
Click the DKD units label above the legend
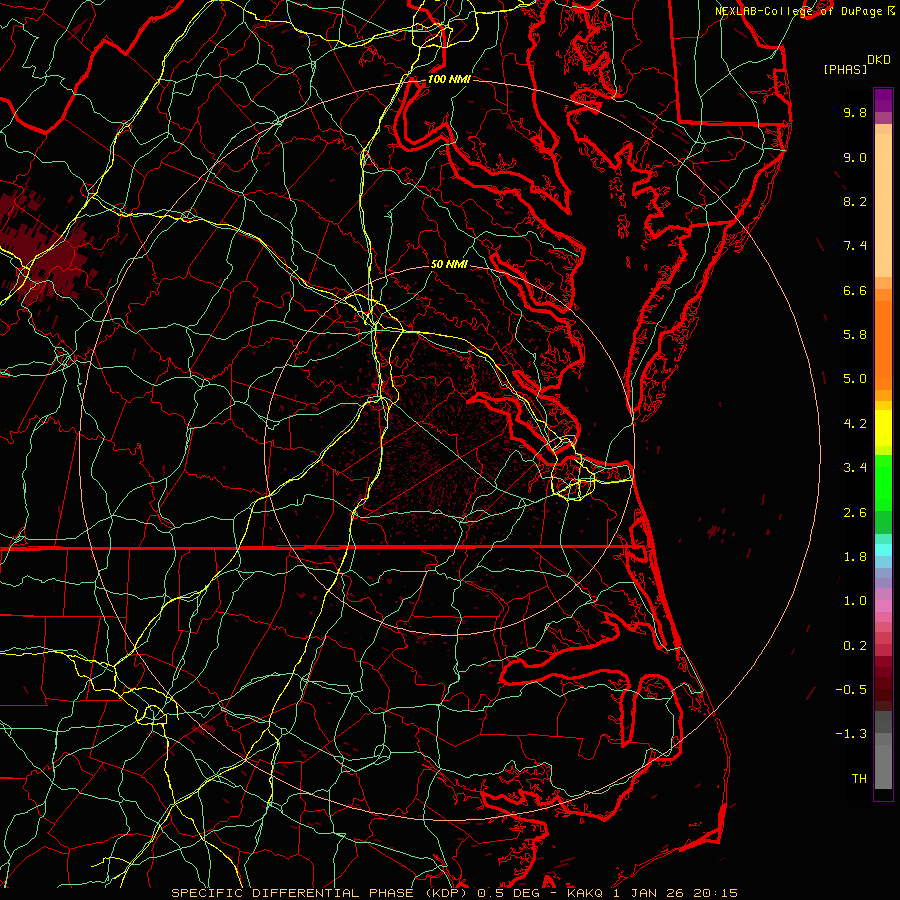[878, 60]
